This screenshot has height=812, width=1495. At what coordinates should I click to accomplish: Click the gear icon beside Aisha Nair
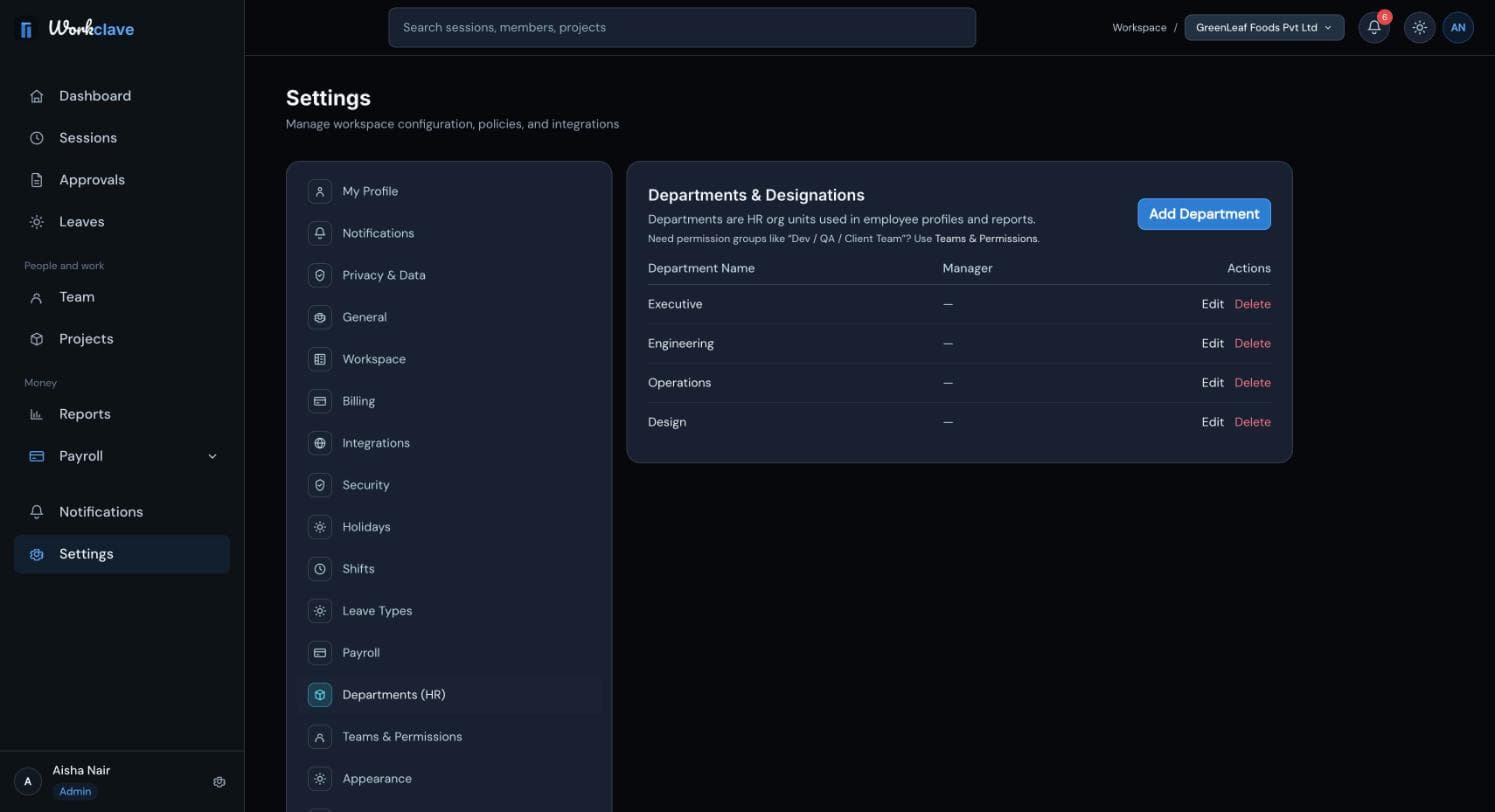point(220,782)
